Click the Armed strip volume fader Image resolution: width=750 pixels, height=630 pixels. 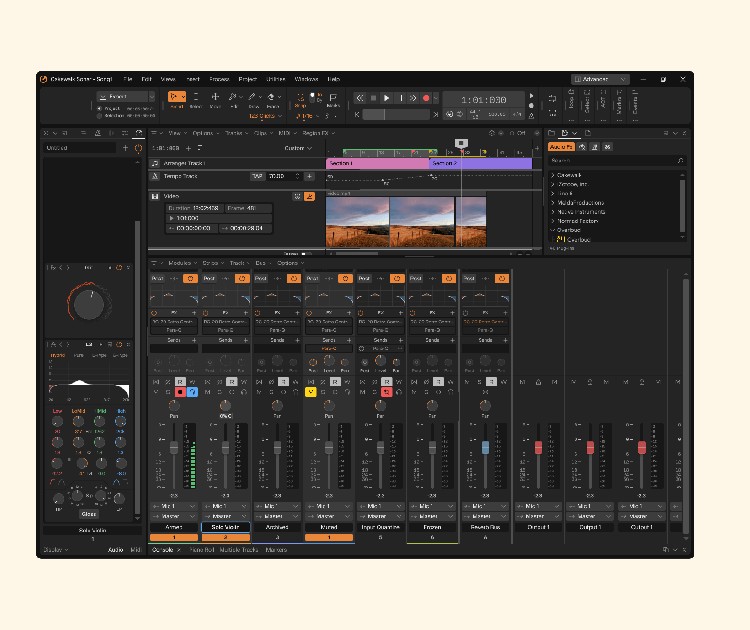coord(174,448)
